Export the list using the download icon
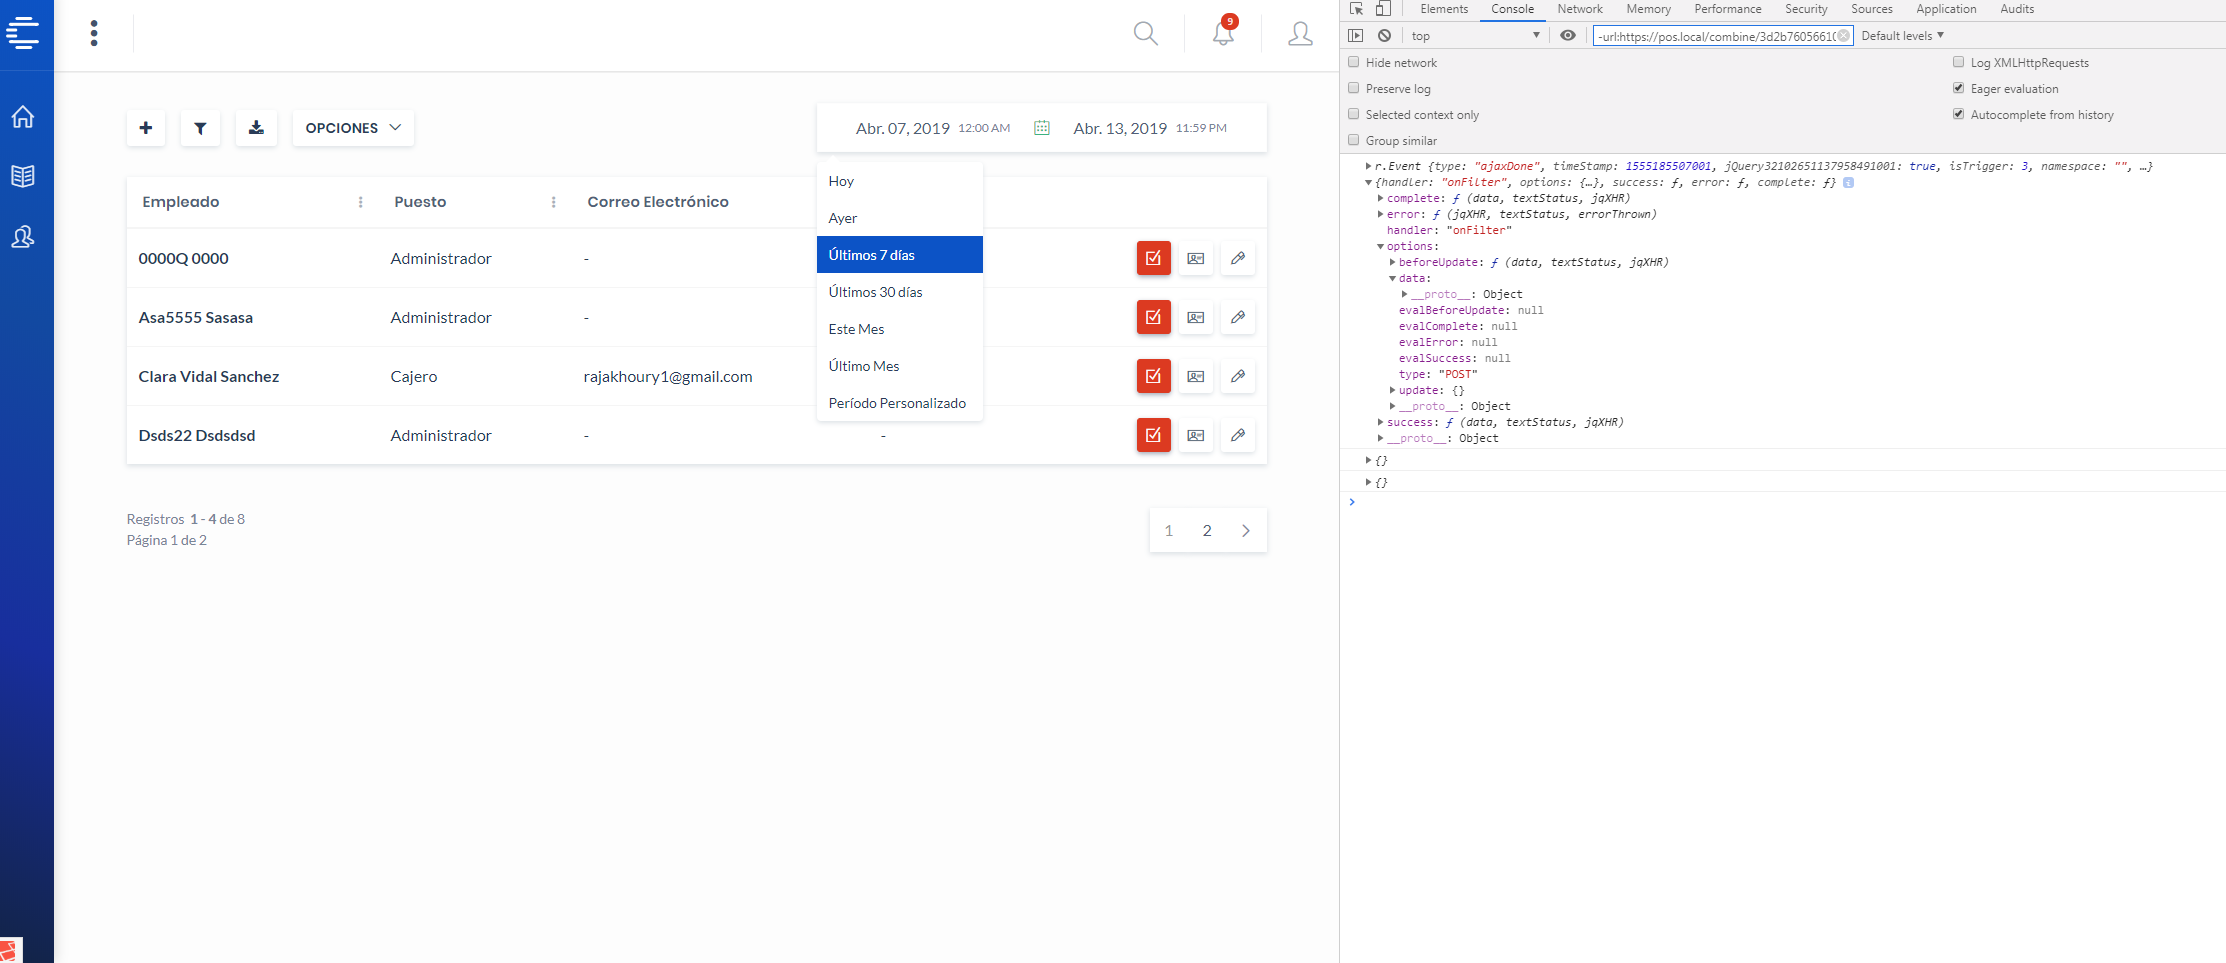The height and width of the screenshot is (963, 2226). click(256, 128)
